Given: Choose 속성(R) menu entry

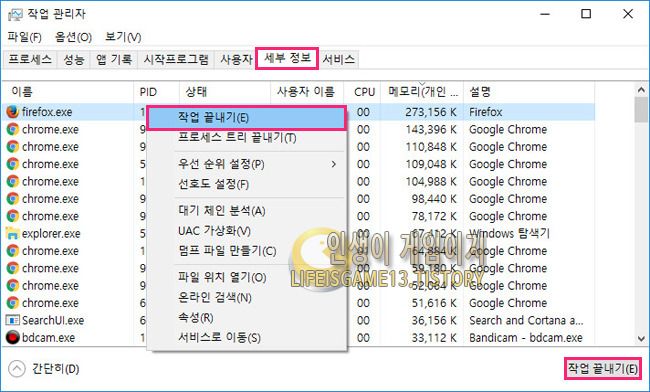Looking at the screenshot, I should (x=247, y=317).
